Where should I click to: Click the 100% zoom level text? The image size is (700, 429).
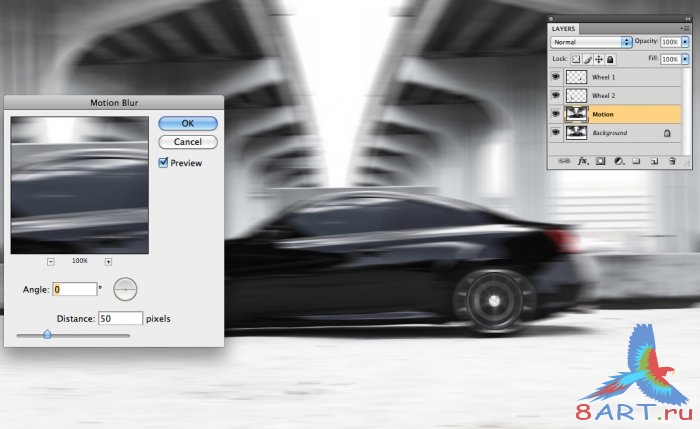pos(80,261)
